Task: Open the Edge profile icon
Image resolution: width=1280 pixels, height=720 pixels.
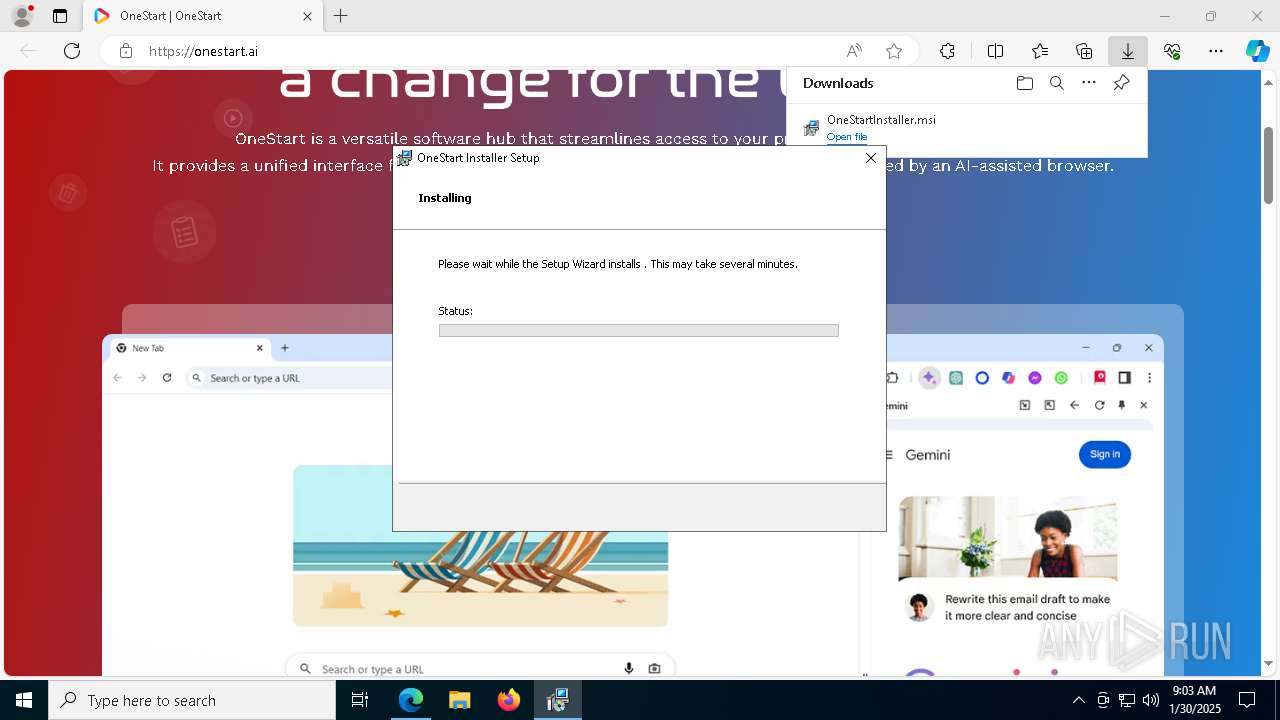Action: 22,16
